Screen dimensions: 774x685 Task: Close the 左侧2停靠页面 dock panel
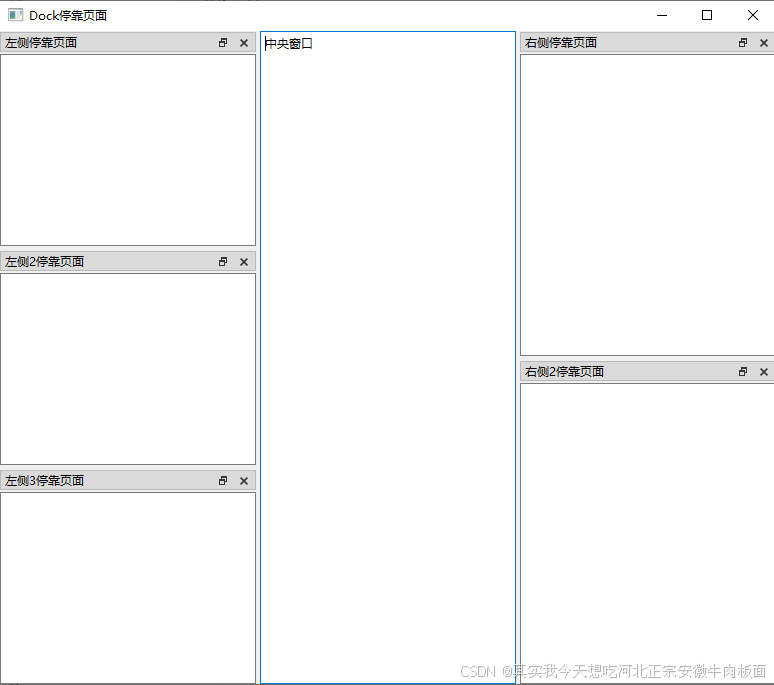coord(244,262)
